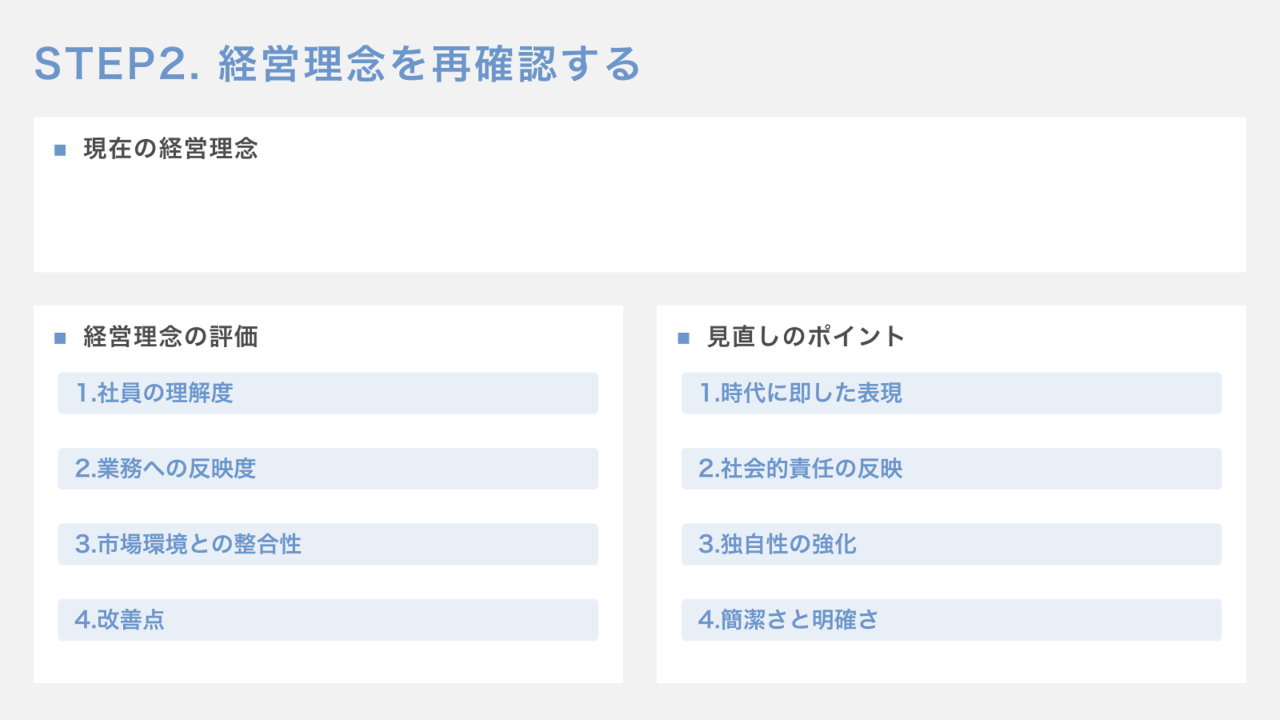1280x720 pixels.
Task: Click the '現在の経営理念' heading
Action: (170, 149)
